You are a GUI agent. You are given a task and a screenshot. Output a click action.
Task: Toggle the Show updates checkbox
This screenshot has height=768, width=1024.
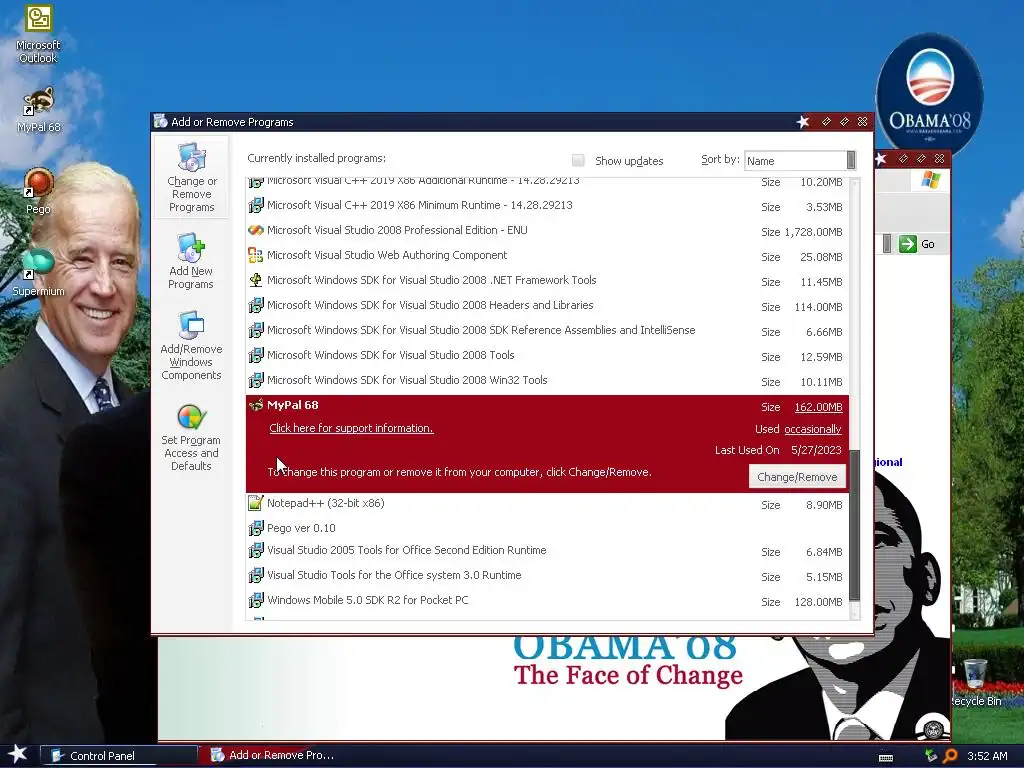pos(578,160)
